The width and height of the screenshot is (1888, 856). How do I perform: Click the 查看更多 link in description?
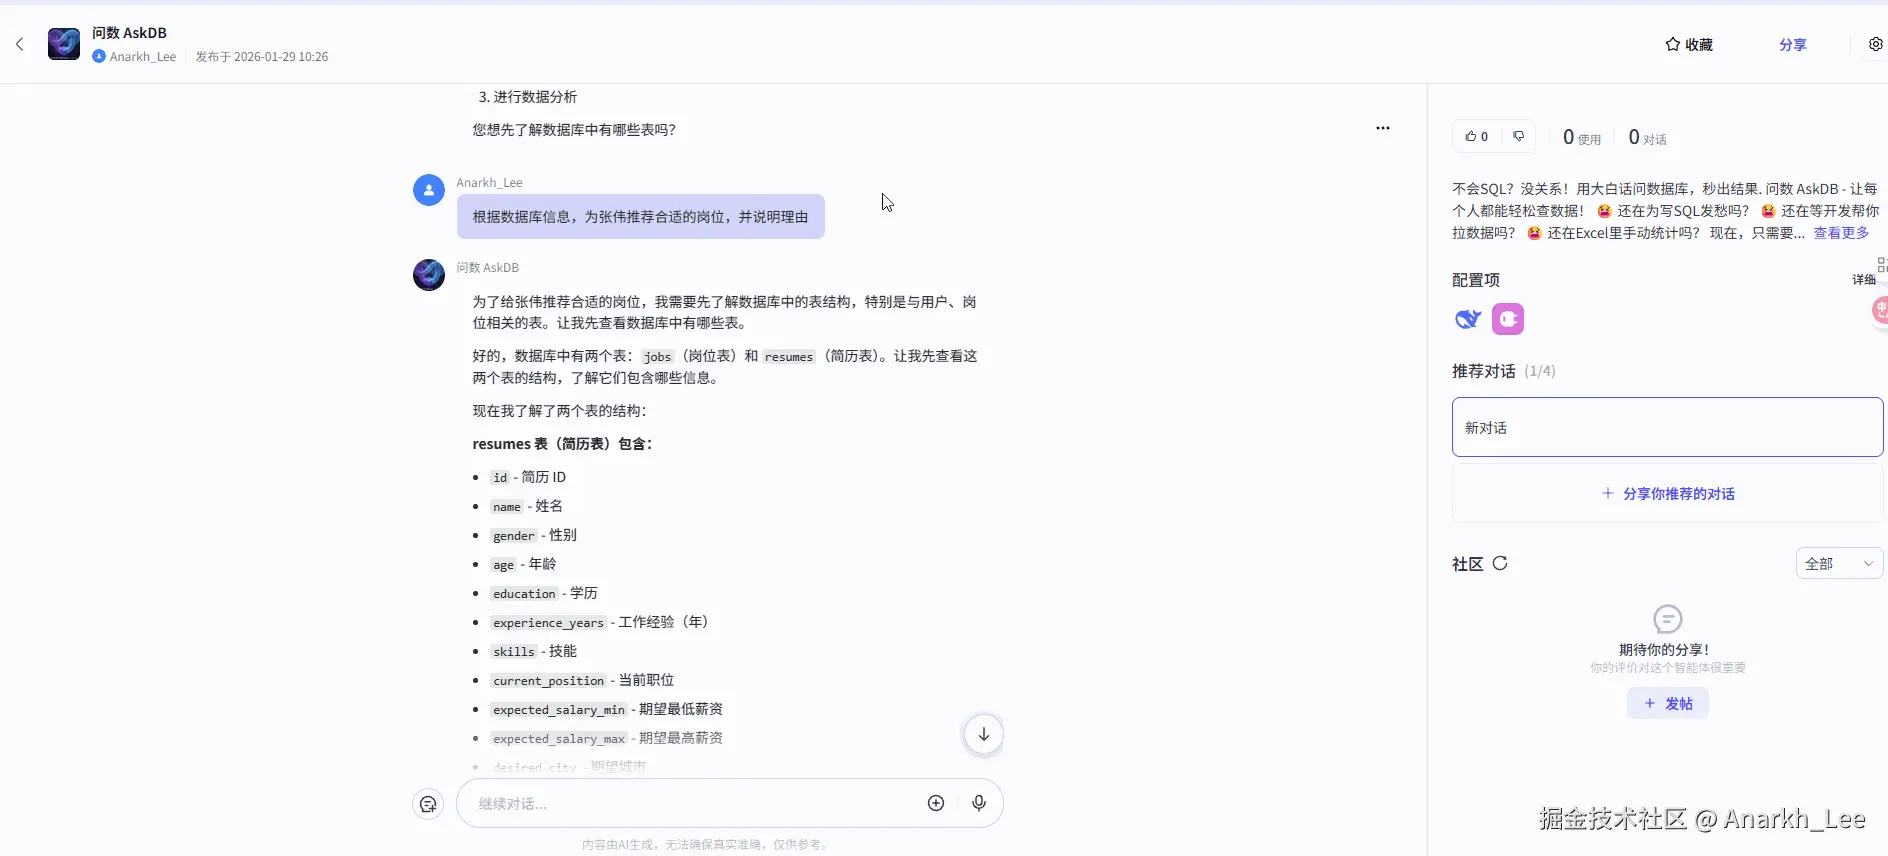click(x=1841, y=233)
